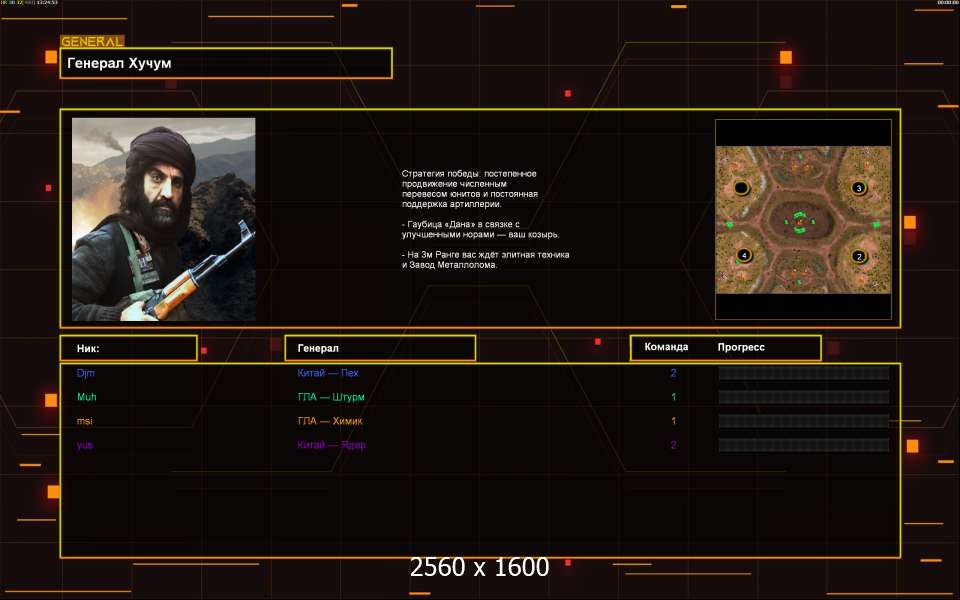The width and height of the screenshot is (960, 600).
Task: Select player Muh in the list
Action: click(87, 397)
